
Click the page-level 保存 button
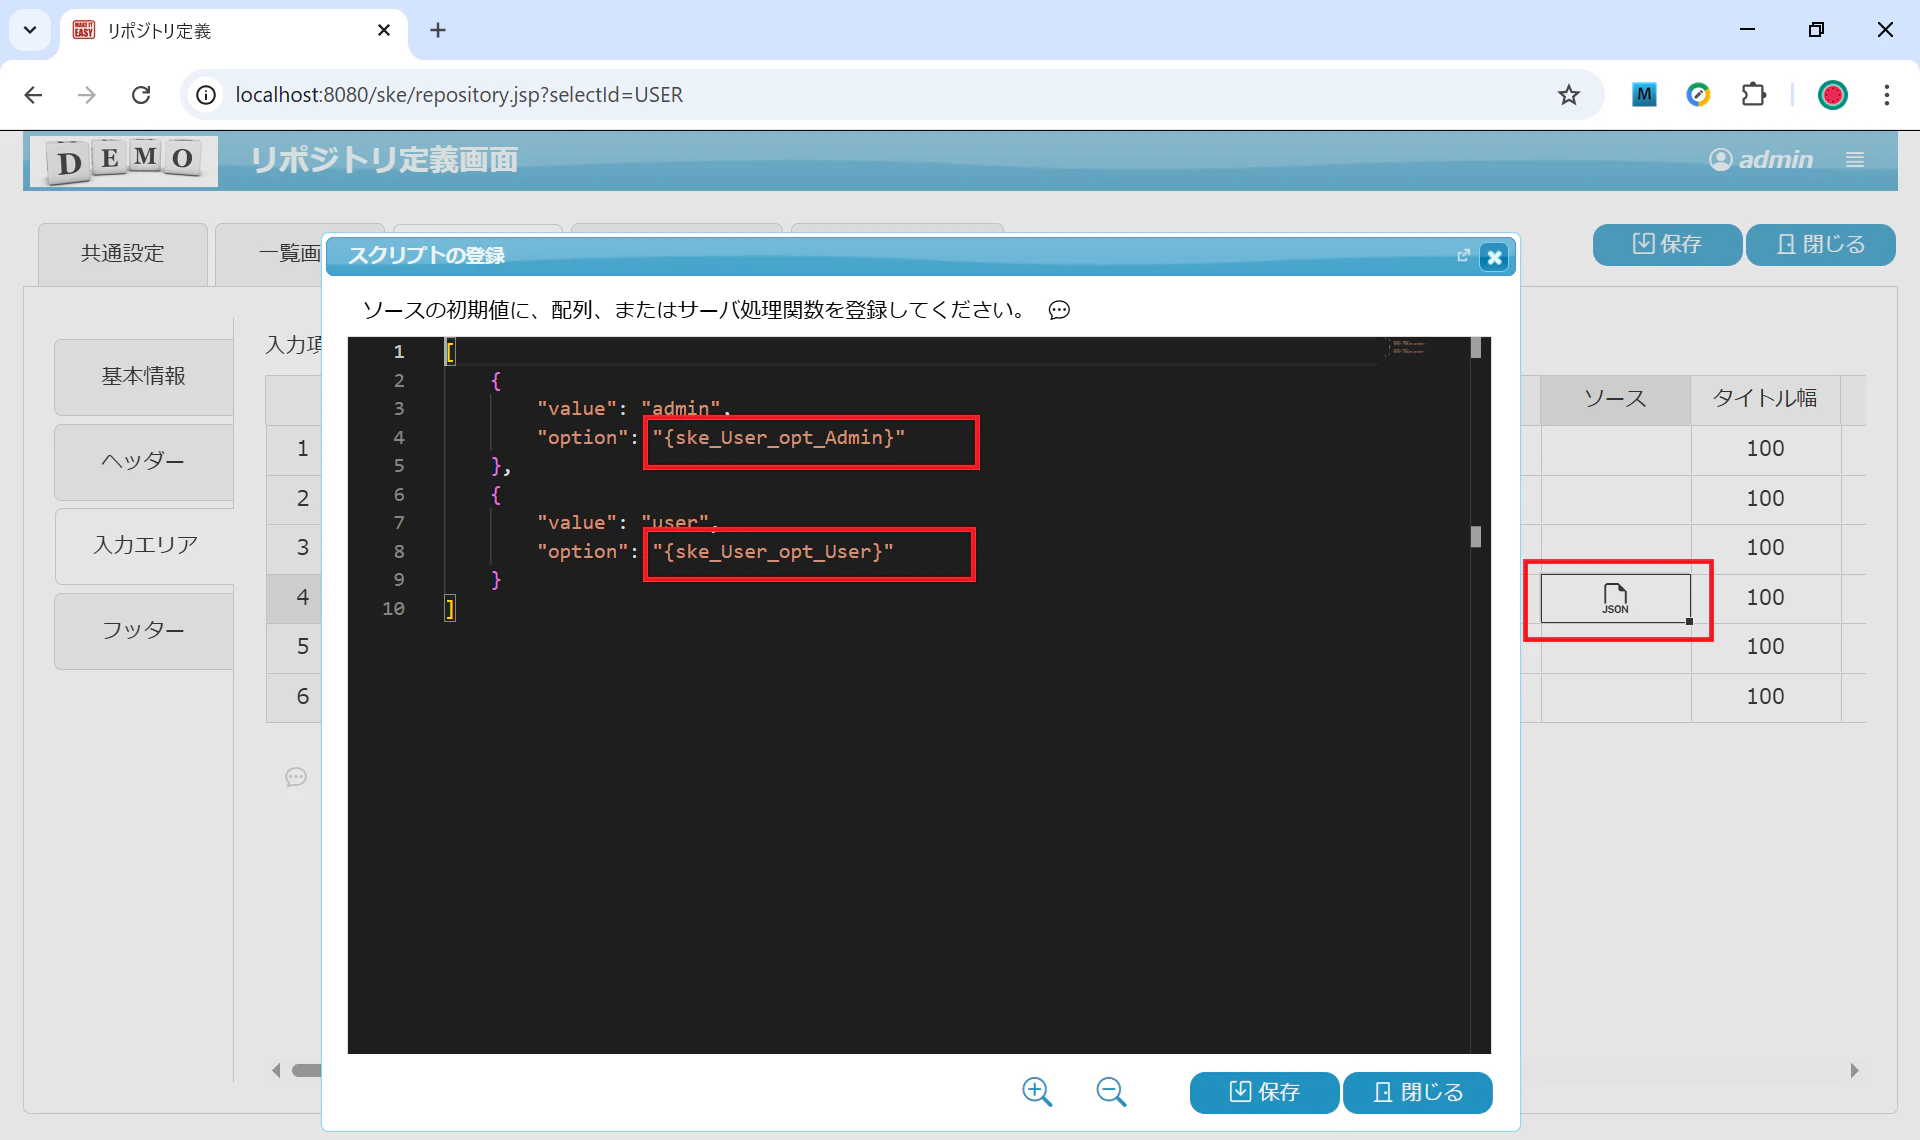(1667, 244)
